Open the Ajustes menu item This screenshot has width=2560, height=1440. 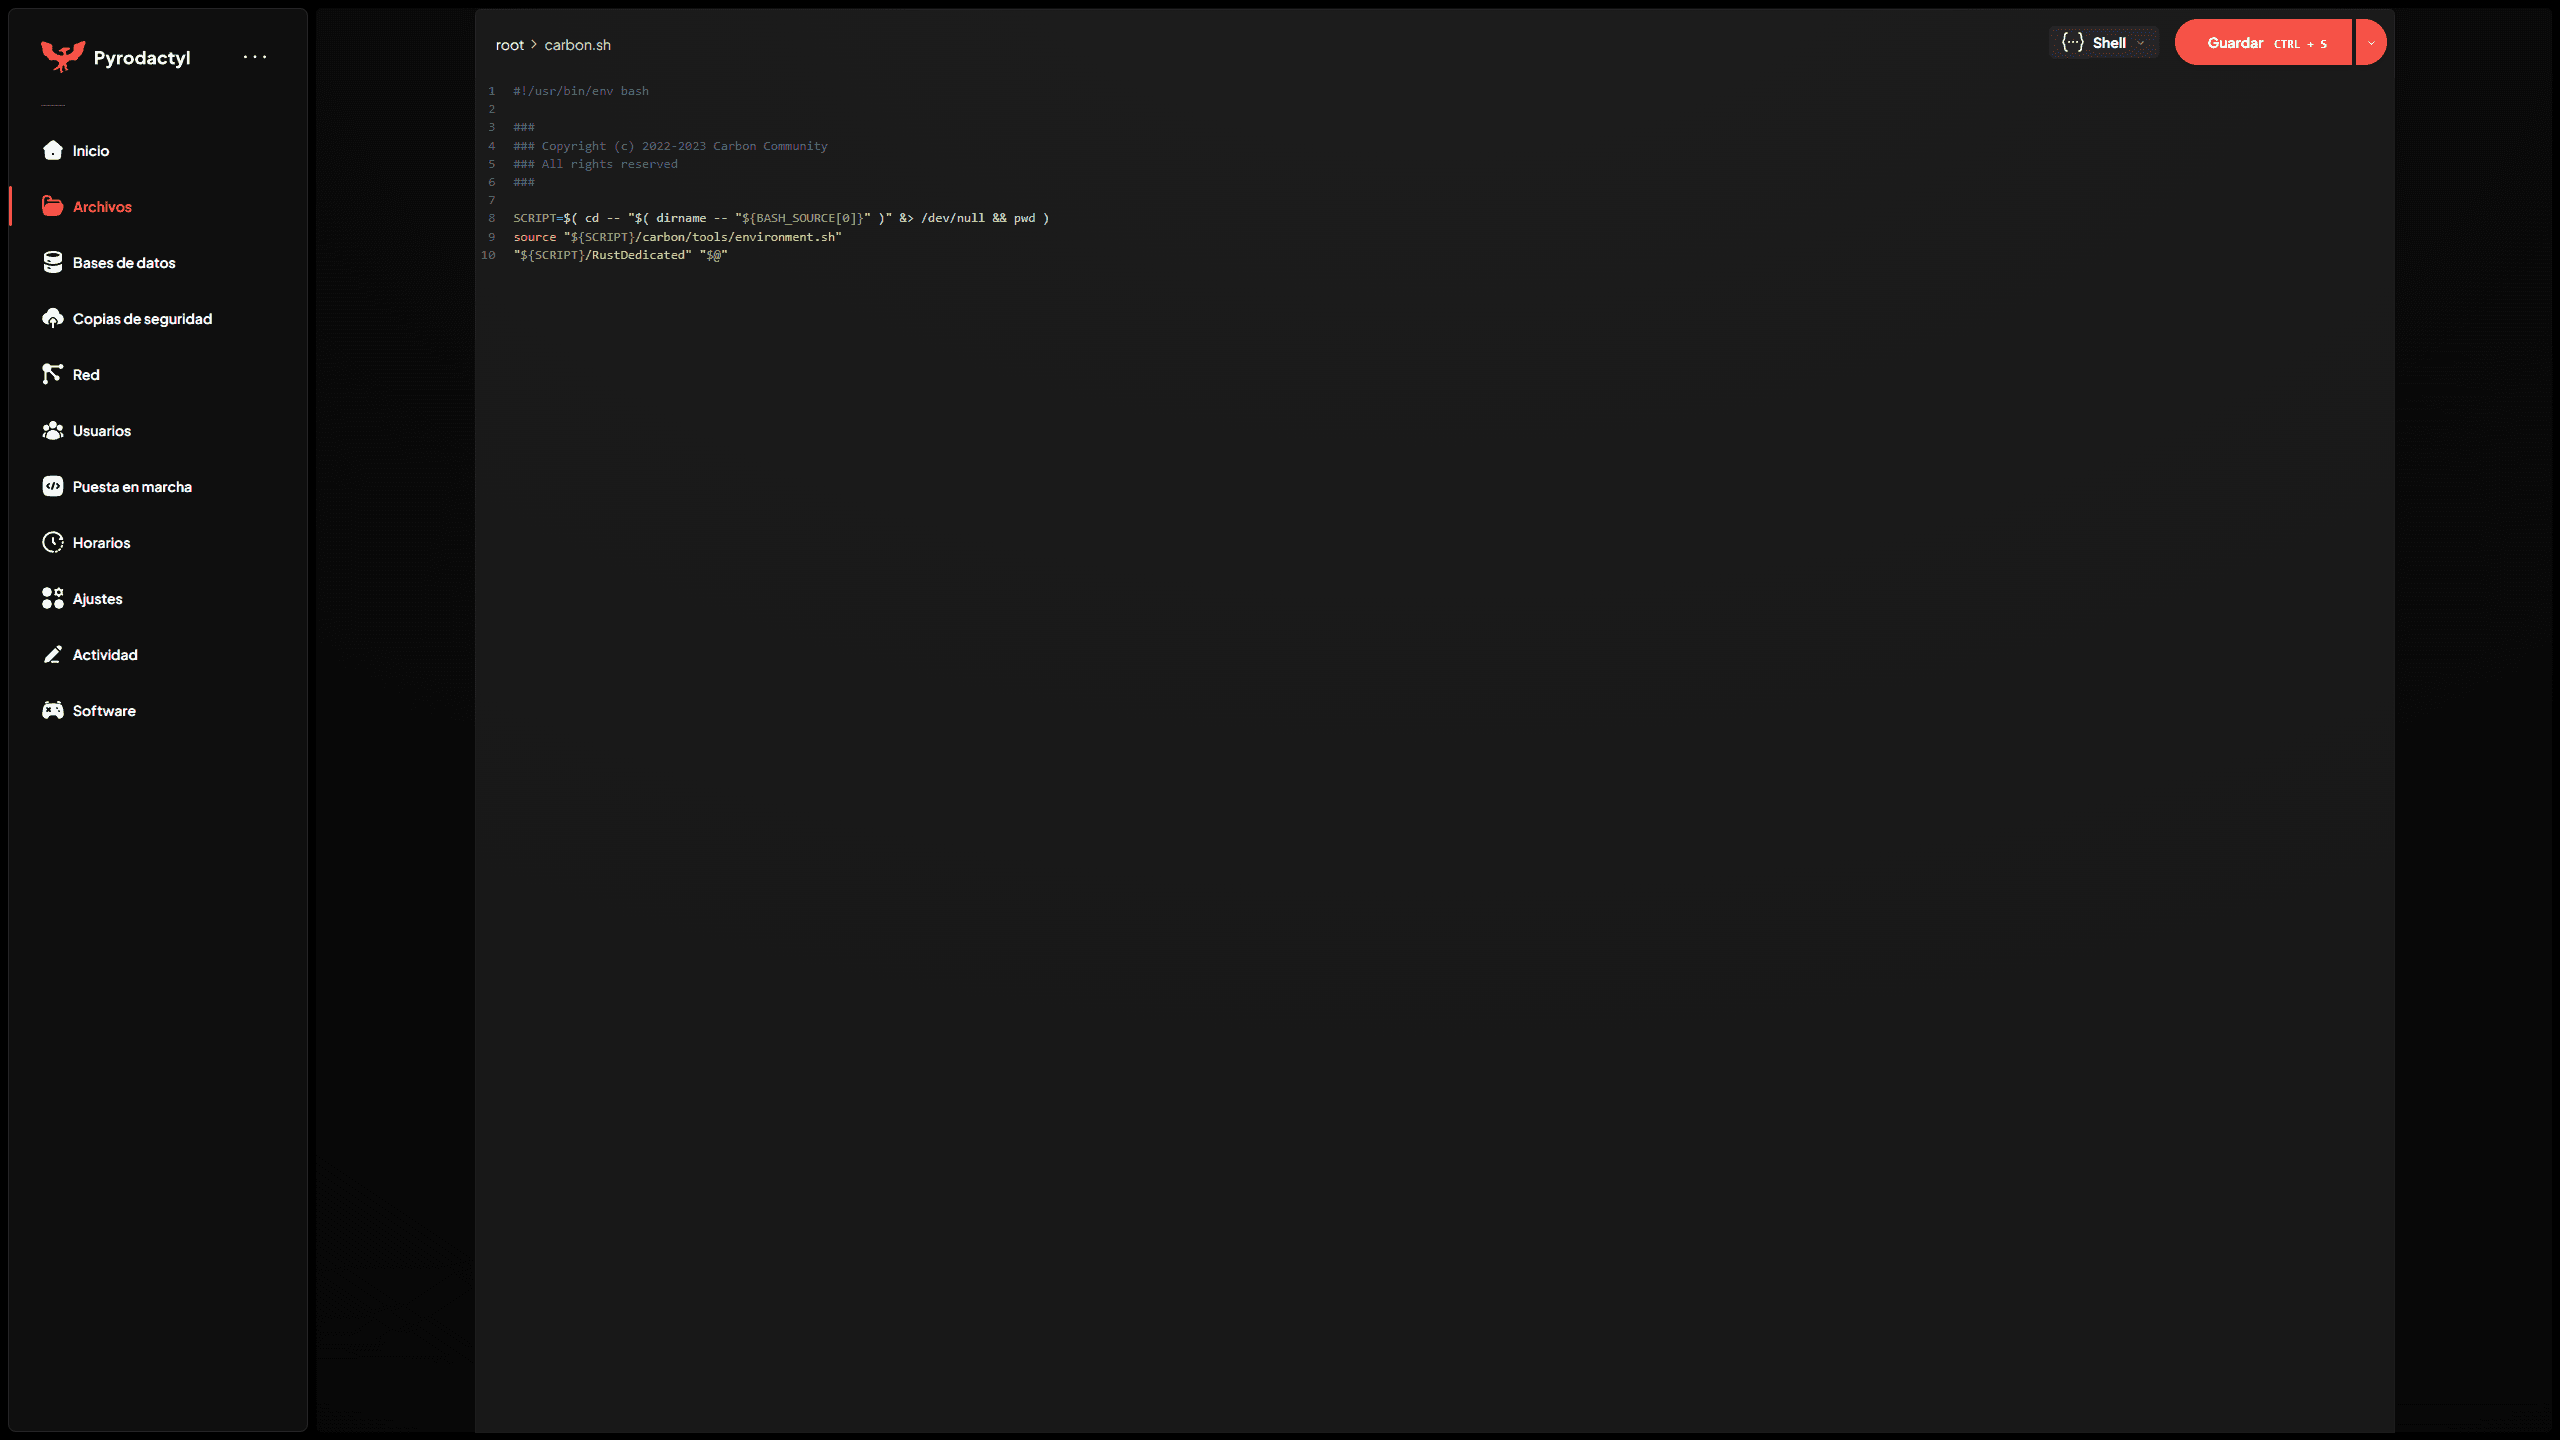(97, 599)
